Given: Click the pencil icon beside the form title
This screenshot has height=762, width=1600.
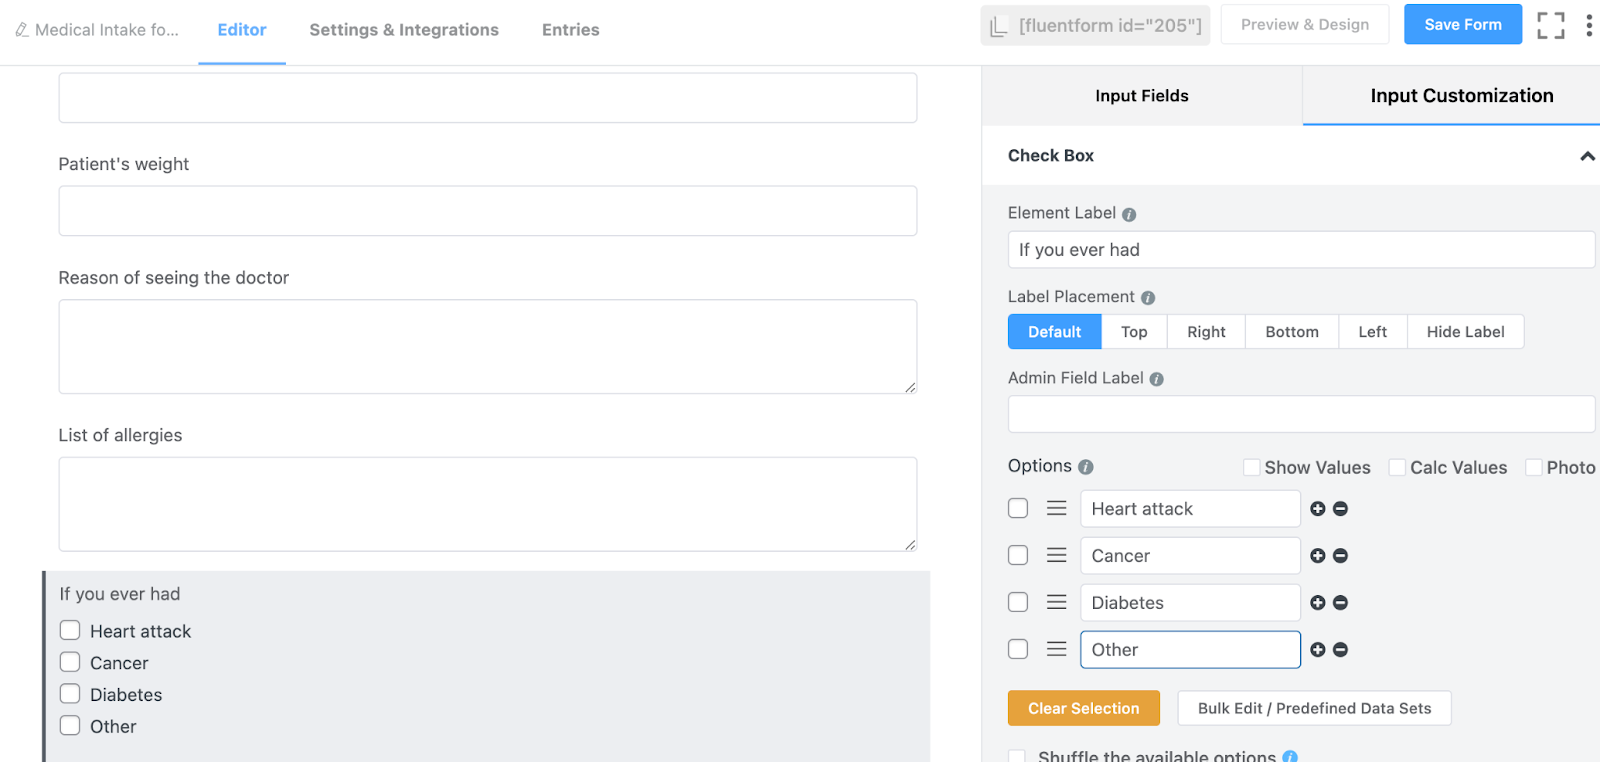Looking at the screenshot, I should [22, 30].
